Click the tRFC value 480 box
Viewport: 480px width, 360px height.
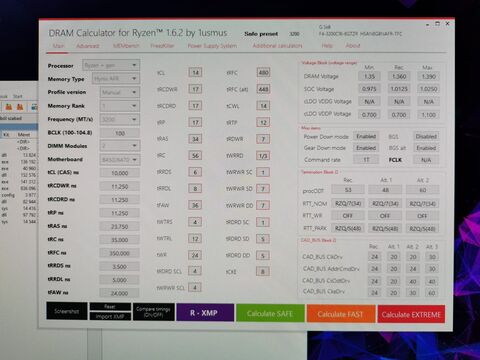(263, 72)
